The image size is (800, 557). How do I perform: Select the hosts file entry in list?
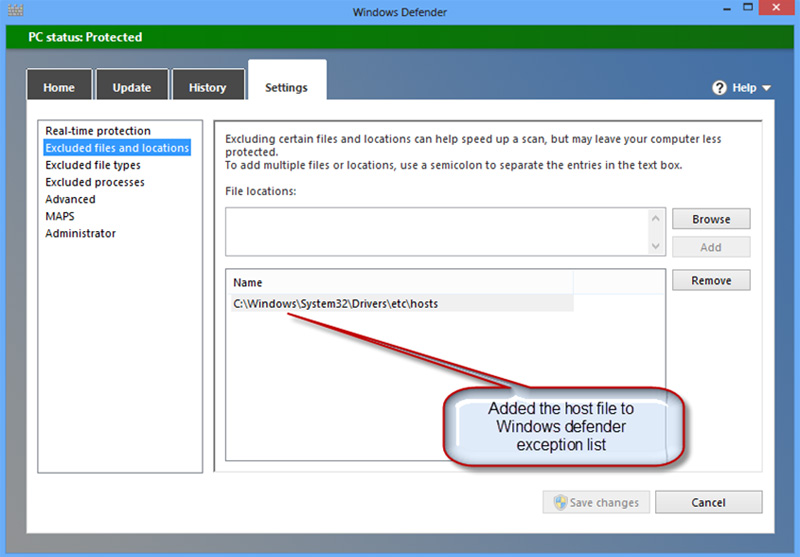(x=336, y=303)
